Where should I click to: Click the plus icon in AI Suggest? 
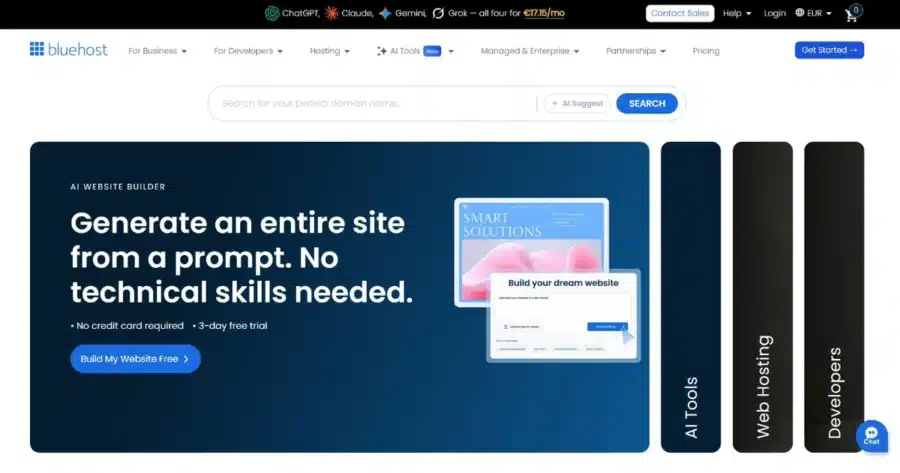pyautogui.click(x=554, y=103)
